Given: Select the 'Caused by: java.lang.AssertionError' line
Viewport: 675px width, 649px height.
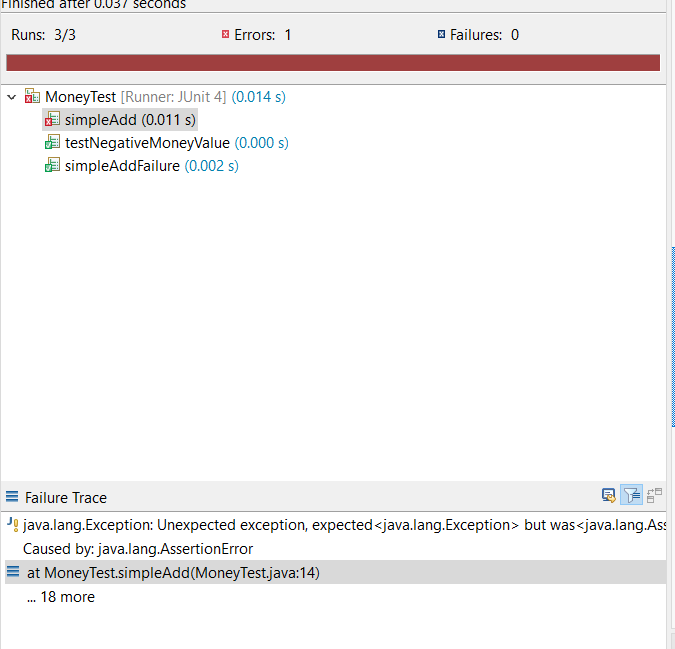Looking at the screenshot, I should [x=138, y=549].
